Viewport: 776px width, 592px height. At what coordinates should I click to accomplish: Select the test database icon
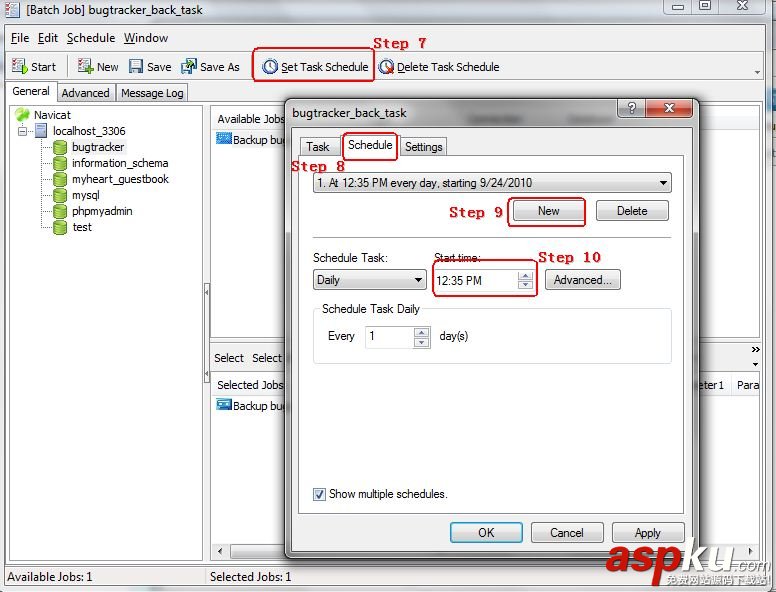60,227
